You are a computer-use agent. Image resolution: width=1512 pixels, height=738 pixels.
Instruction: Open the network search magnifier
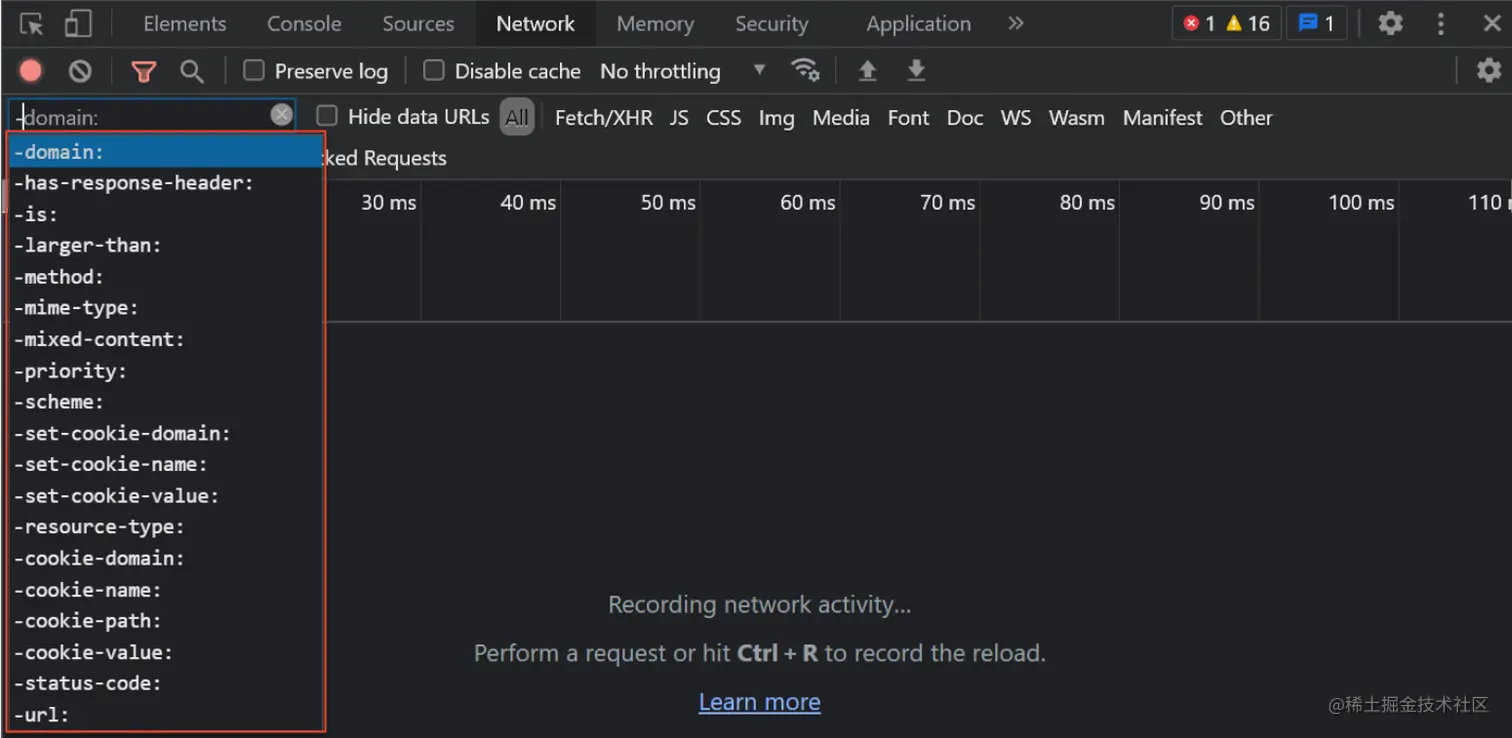coord(191,71)
